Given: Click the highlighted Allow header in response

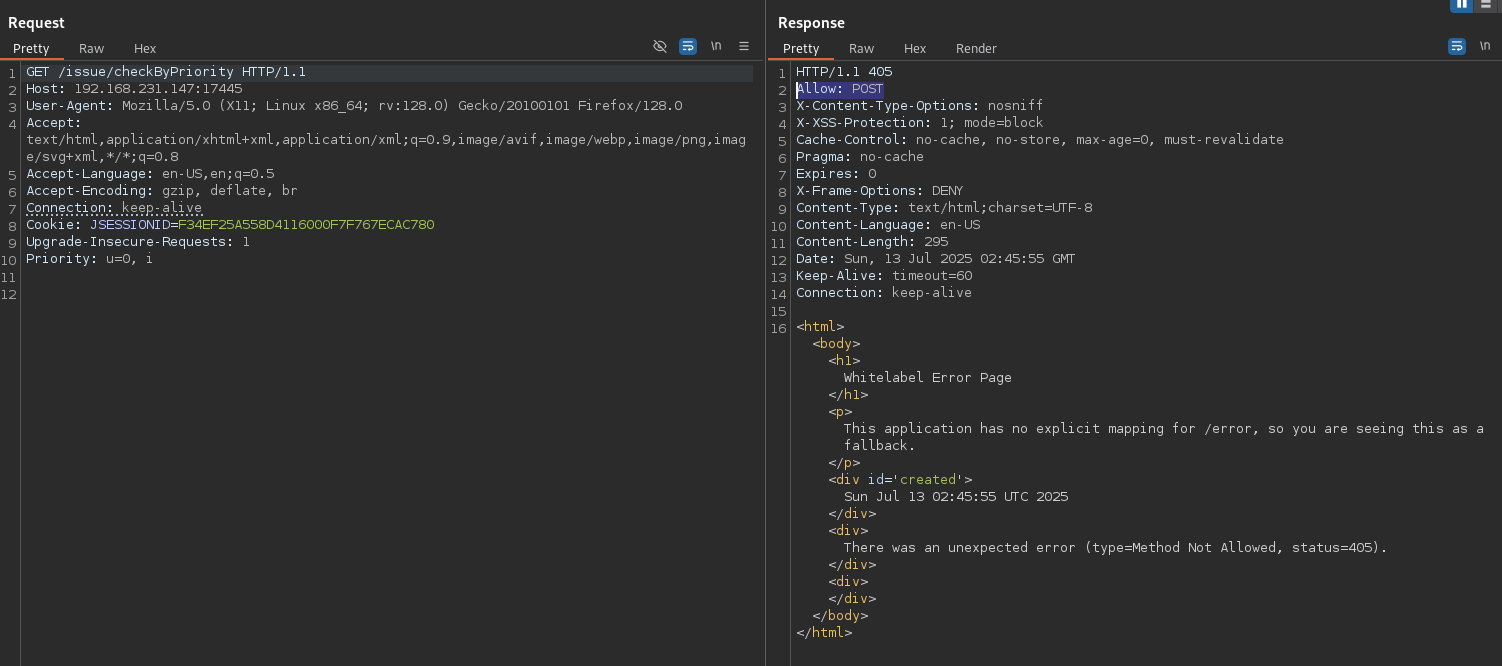Looking at the screenshot, I should [839, 89].
